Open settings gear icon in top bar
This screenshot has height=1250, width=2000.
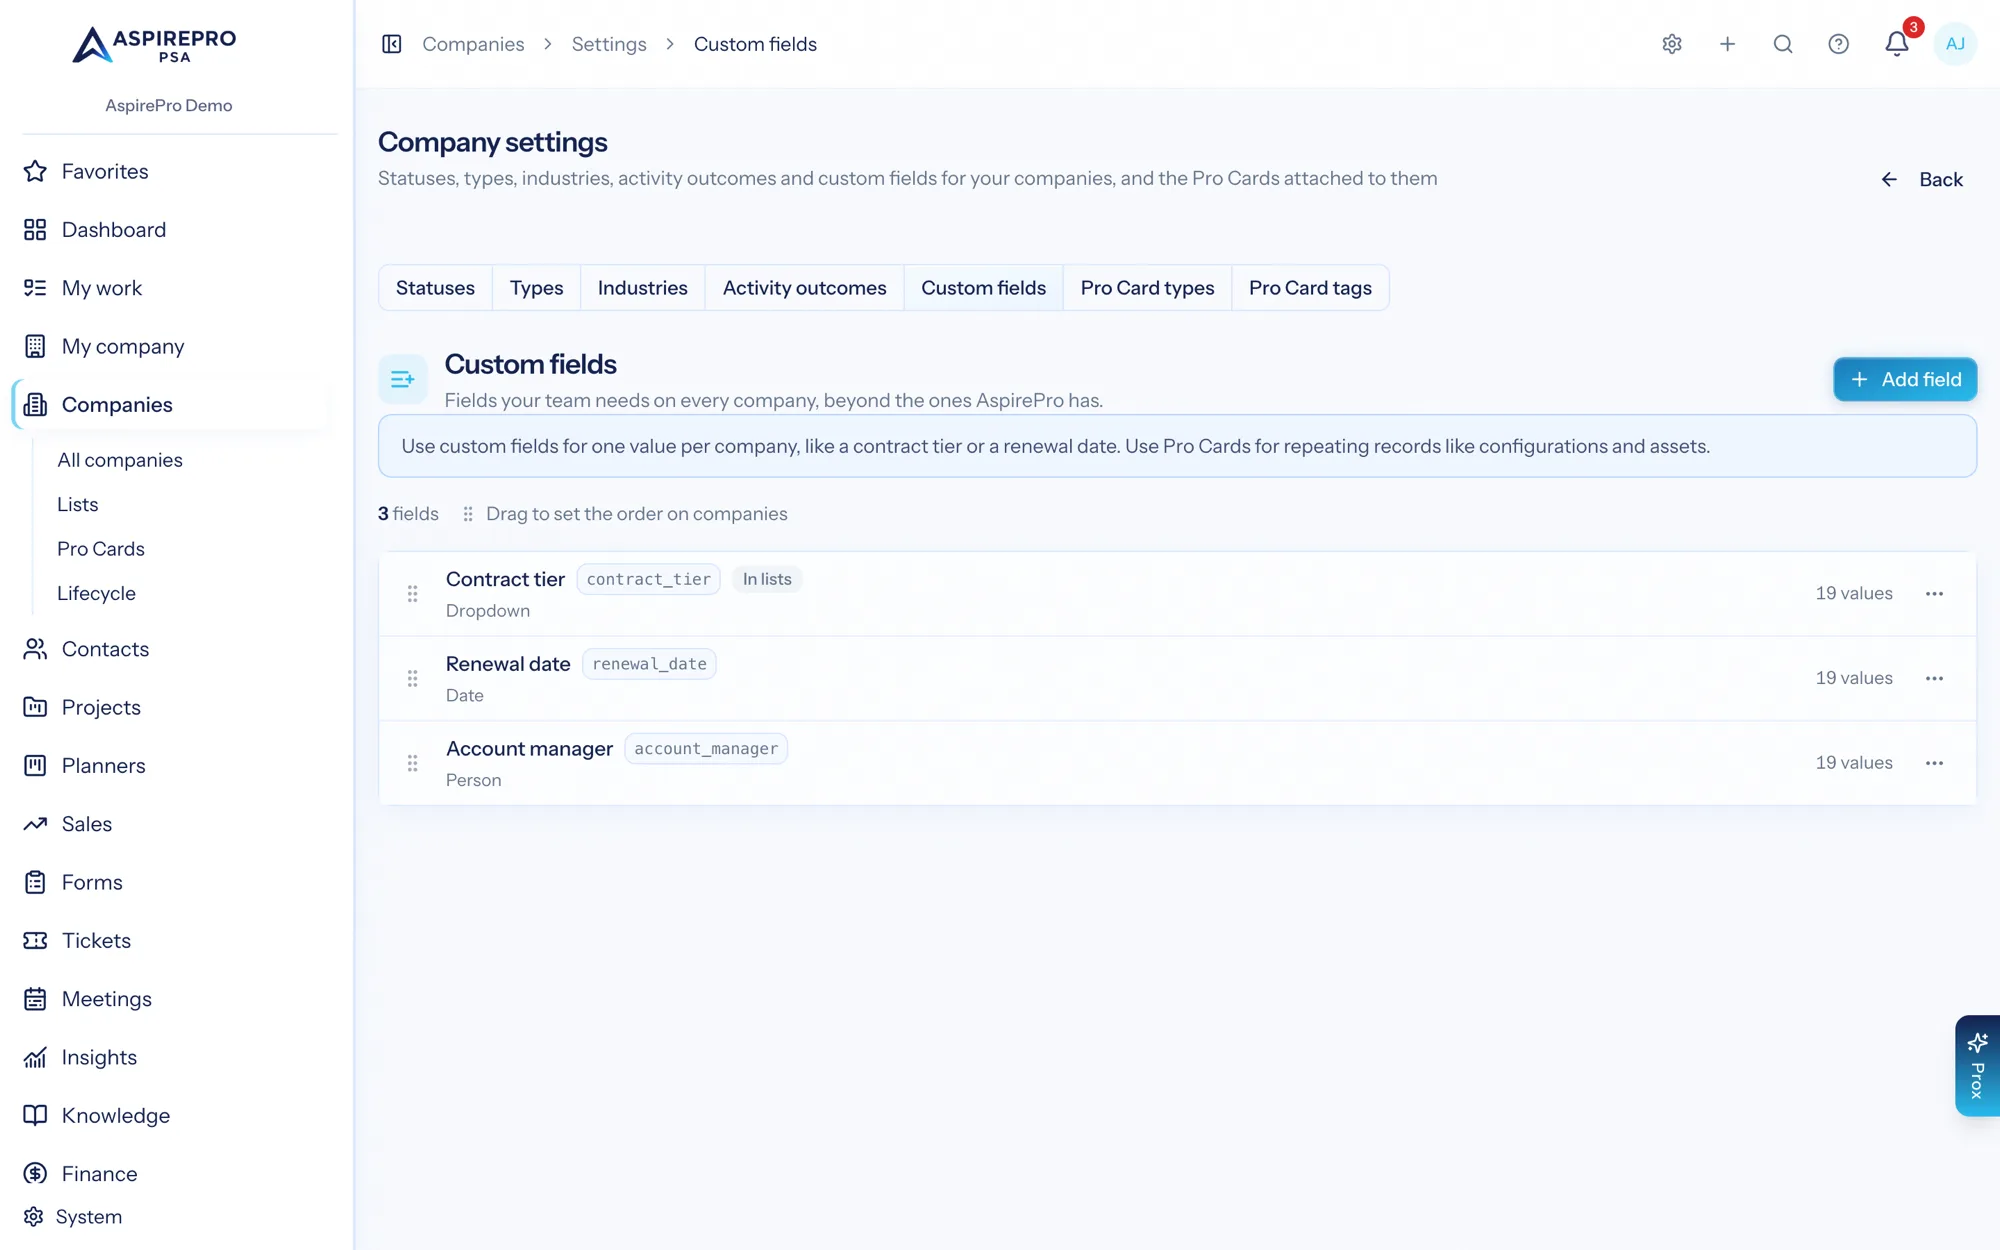[x=1672, y=44]
